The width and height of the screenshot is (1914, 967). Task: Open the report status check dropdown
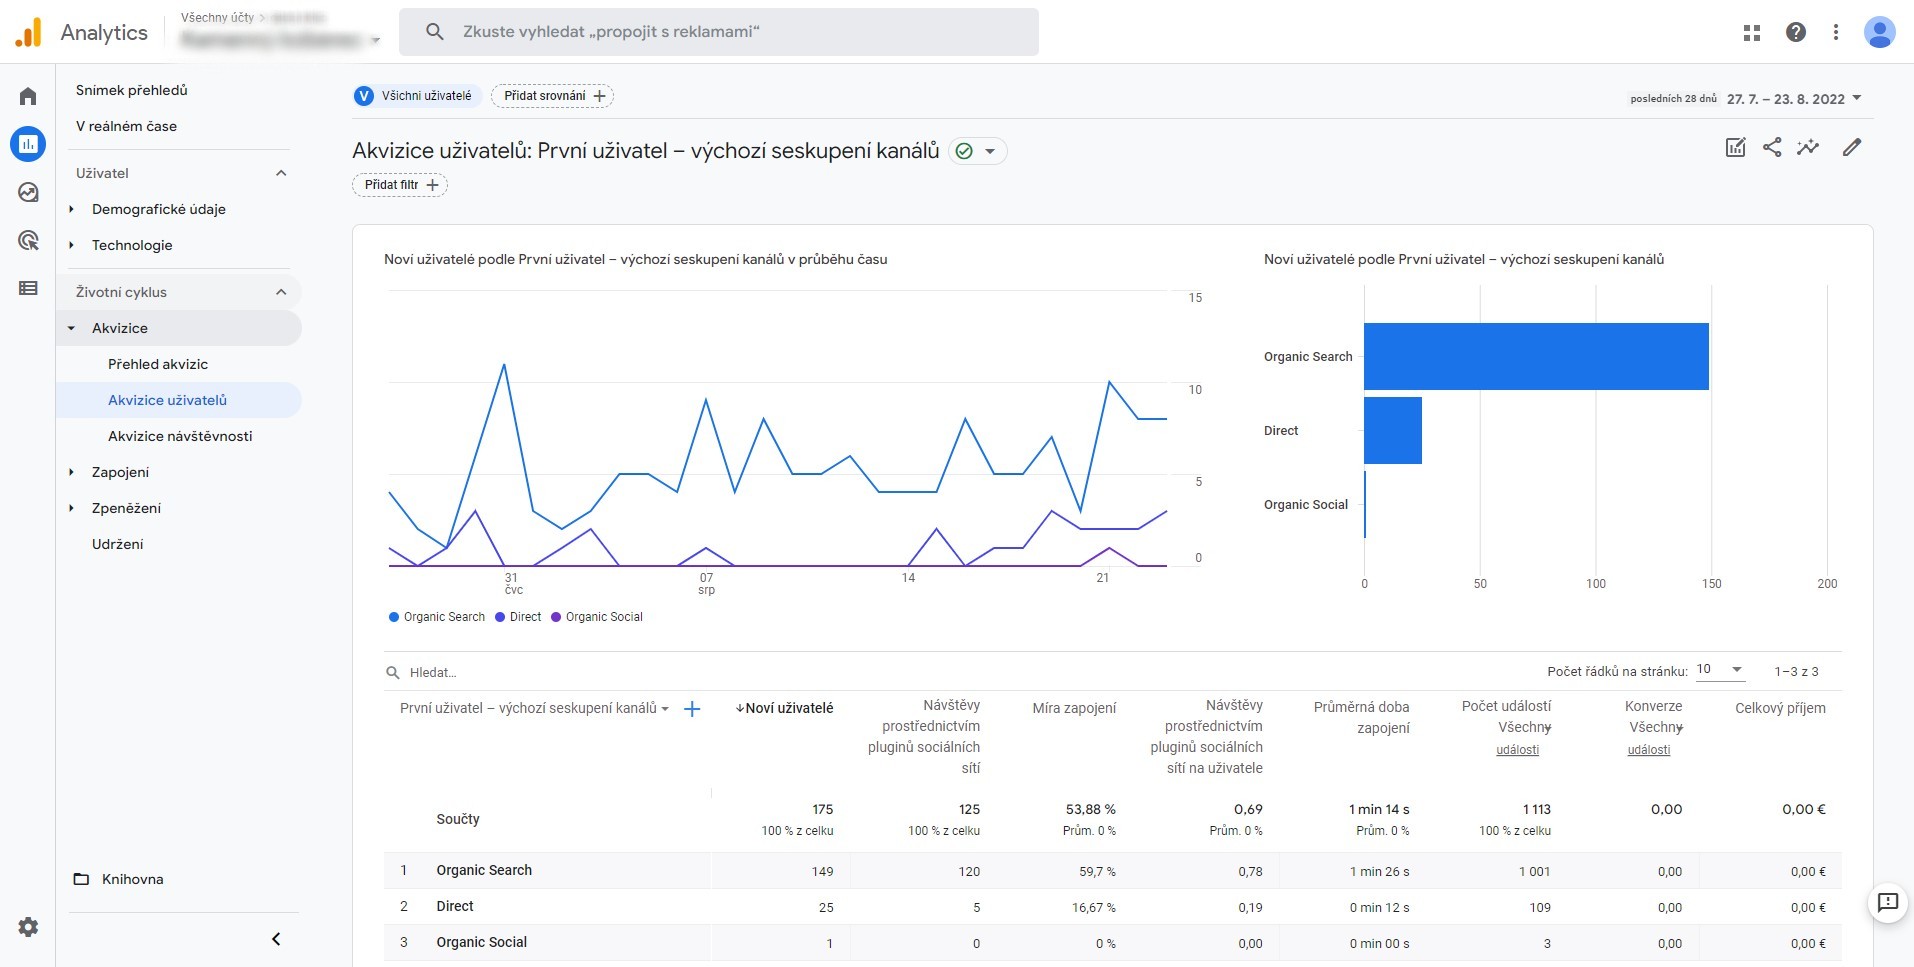point(977,151)
